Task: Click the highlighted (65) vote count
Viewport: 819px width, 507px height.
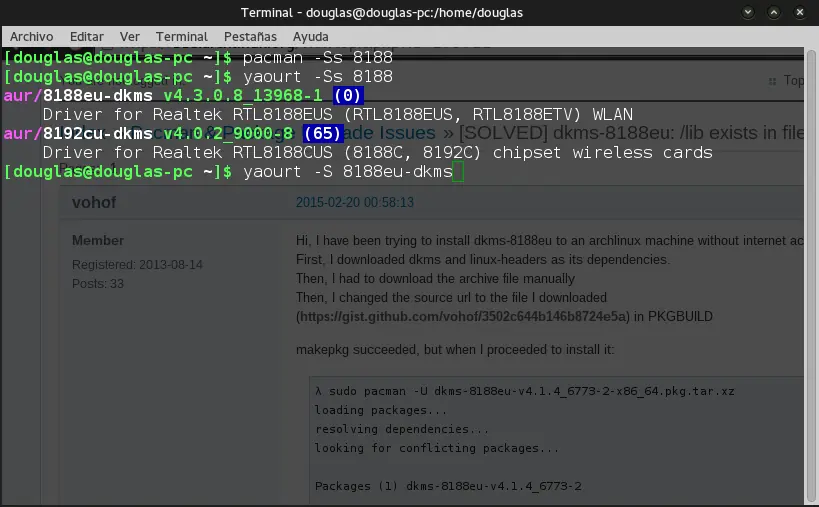Action: tap(323, 134)
